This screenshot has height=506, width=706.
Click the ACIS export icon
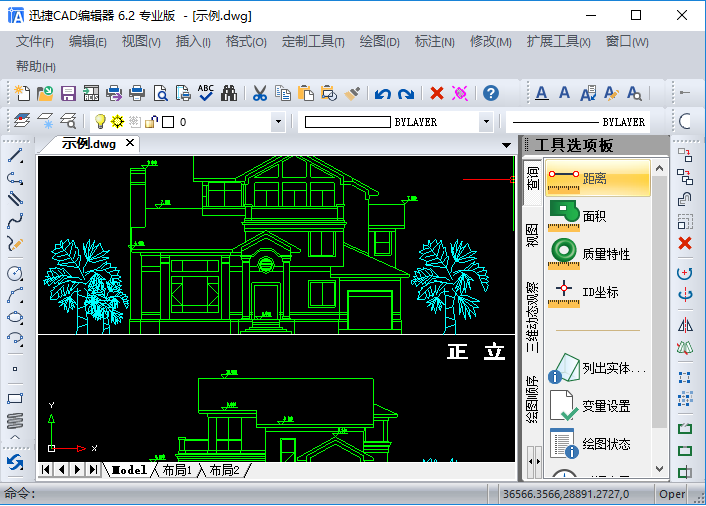91,93
